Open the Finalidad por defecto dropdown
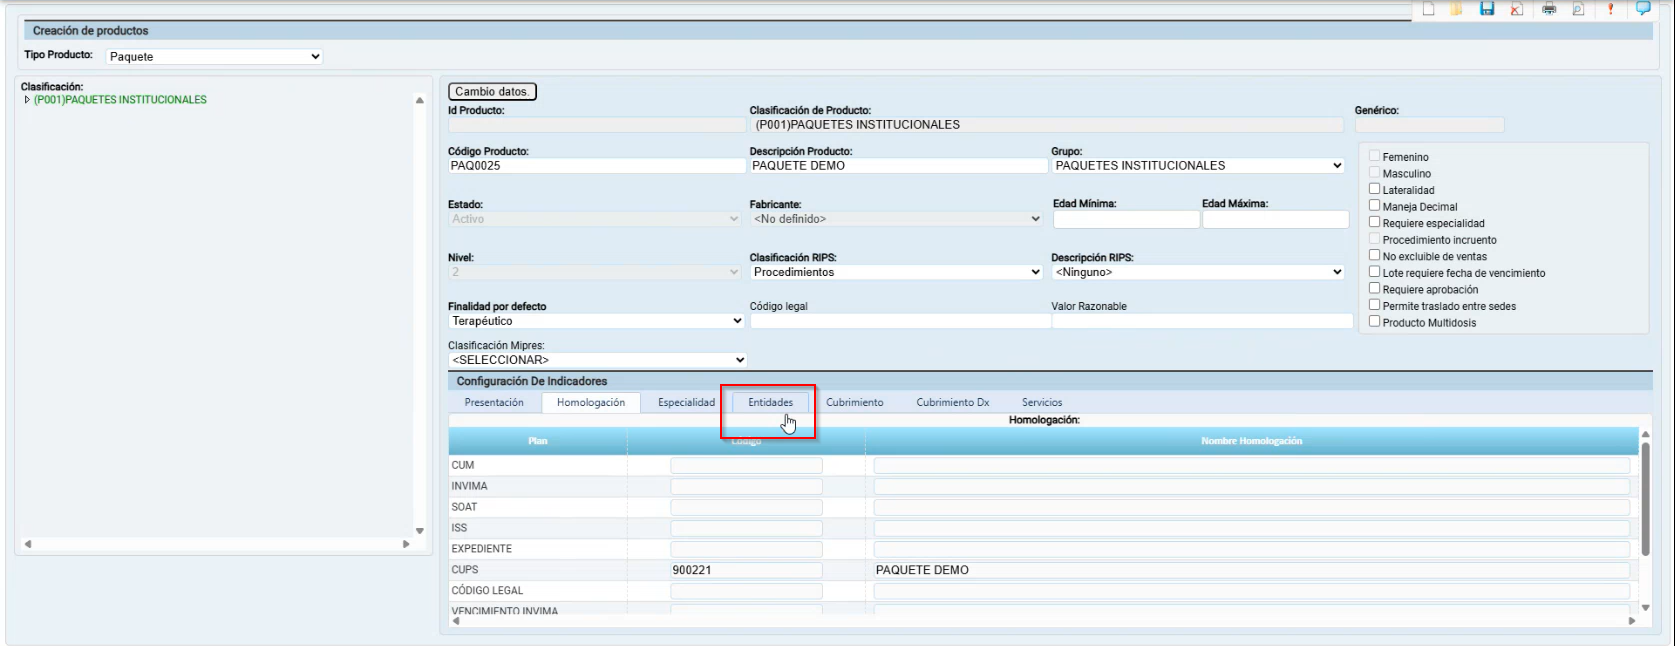This screenshot has width=1675, height=646. click(596, 321)
